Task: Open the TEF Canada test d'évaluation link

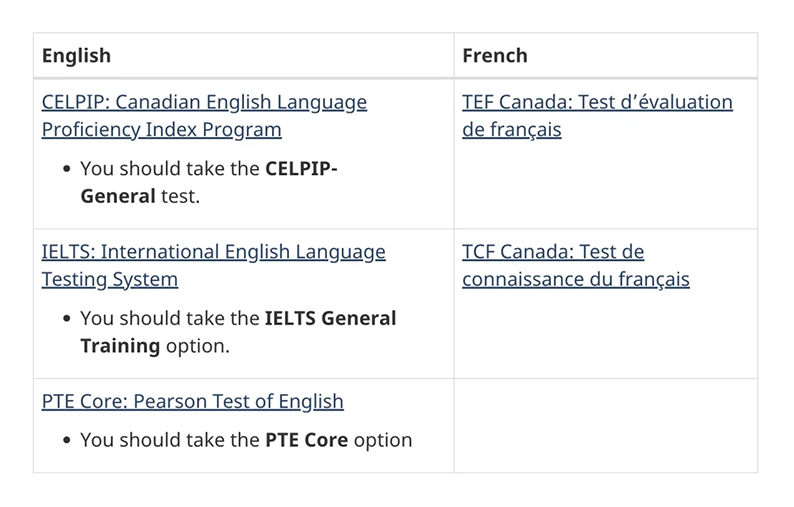Action: pos(597,103)
